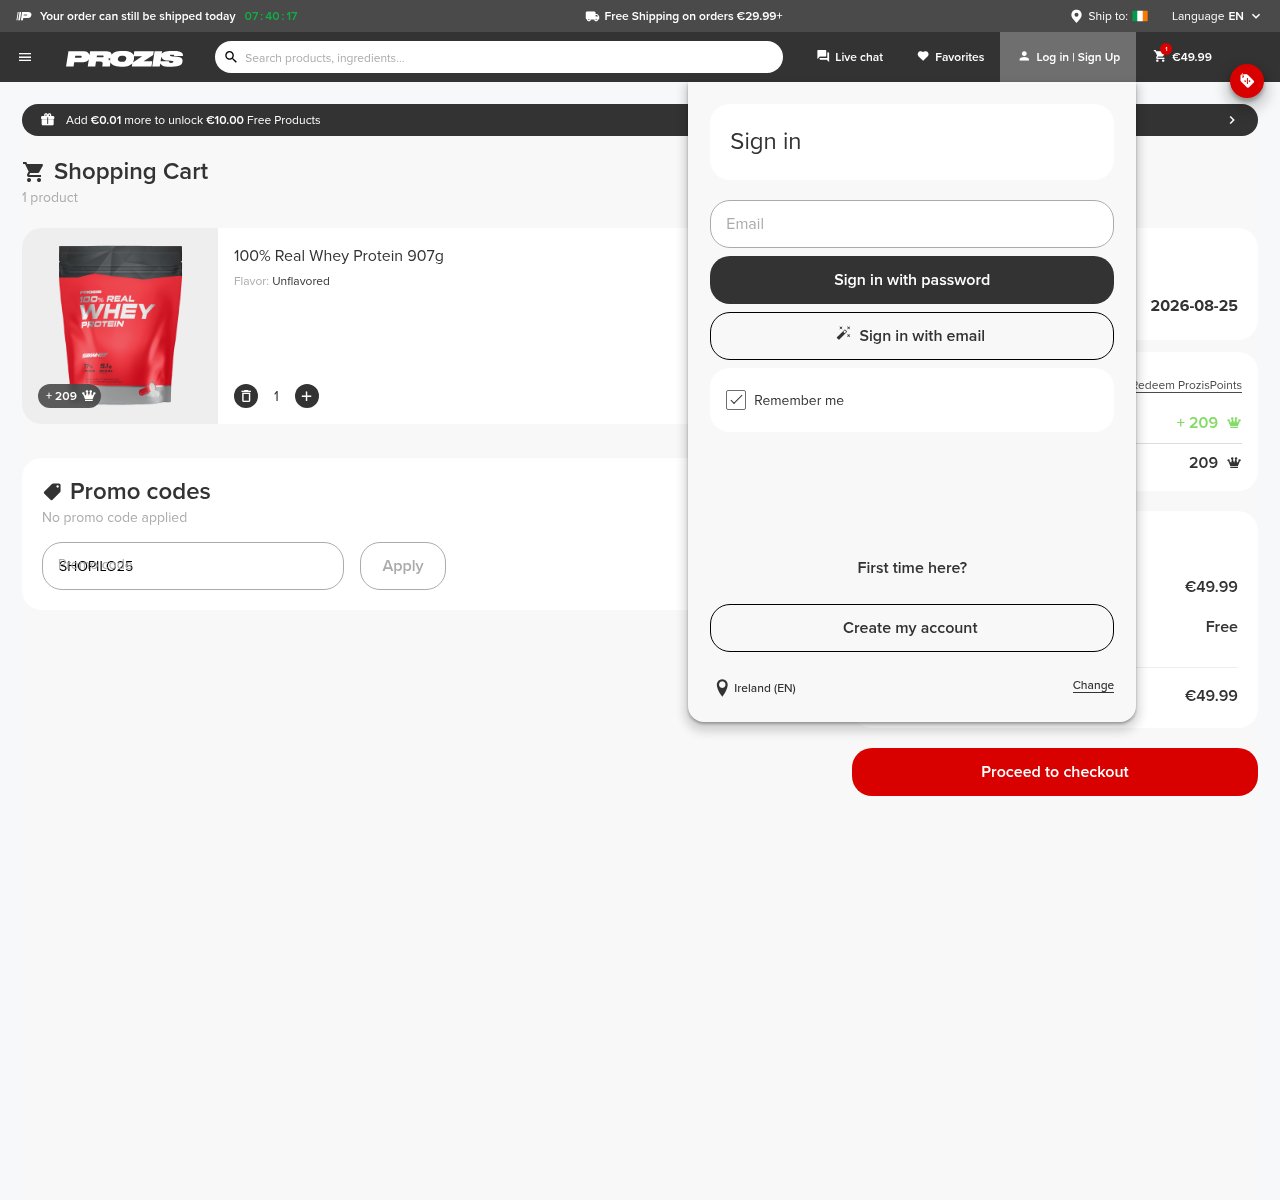
Task: Open 100% Real Whey Protein 907g link
Action: tap(339, 256)
